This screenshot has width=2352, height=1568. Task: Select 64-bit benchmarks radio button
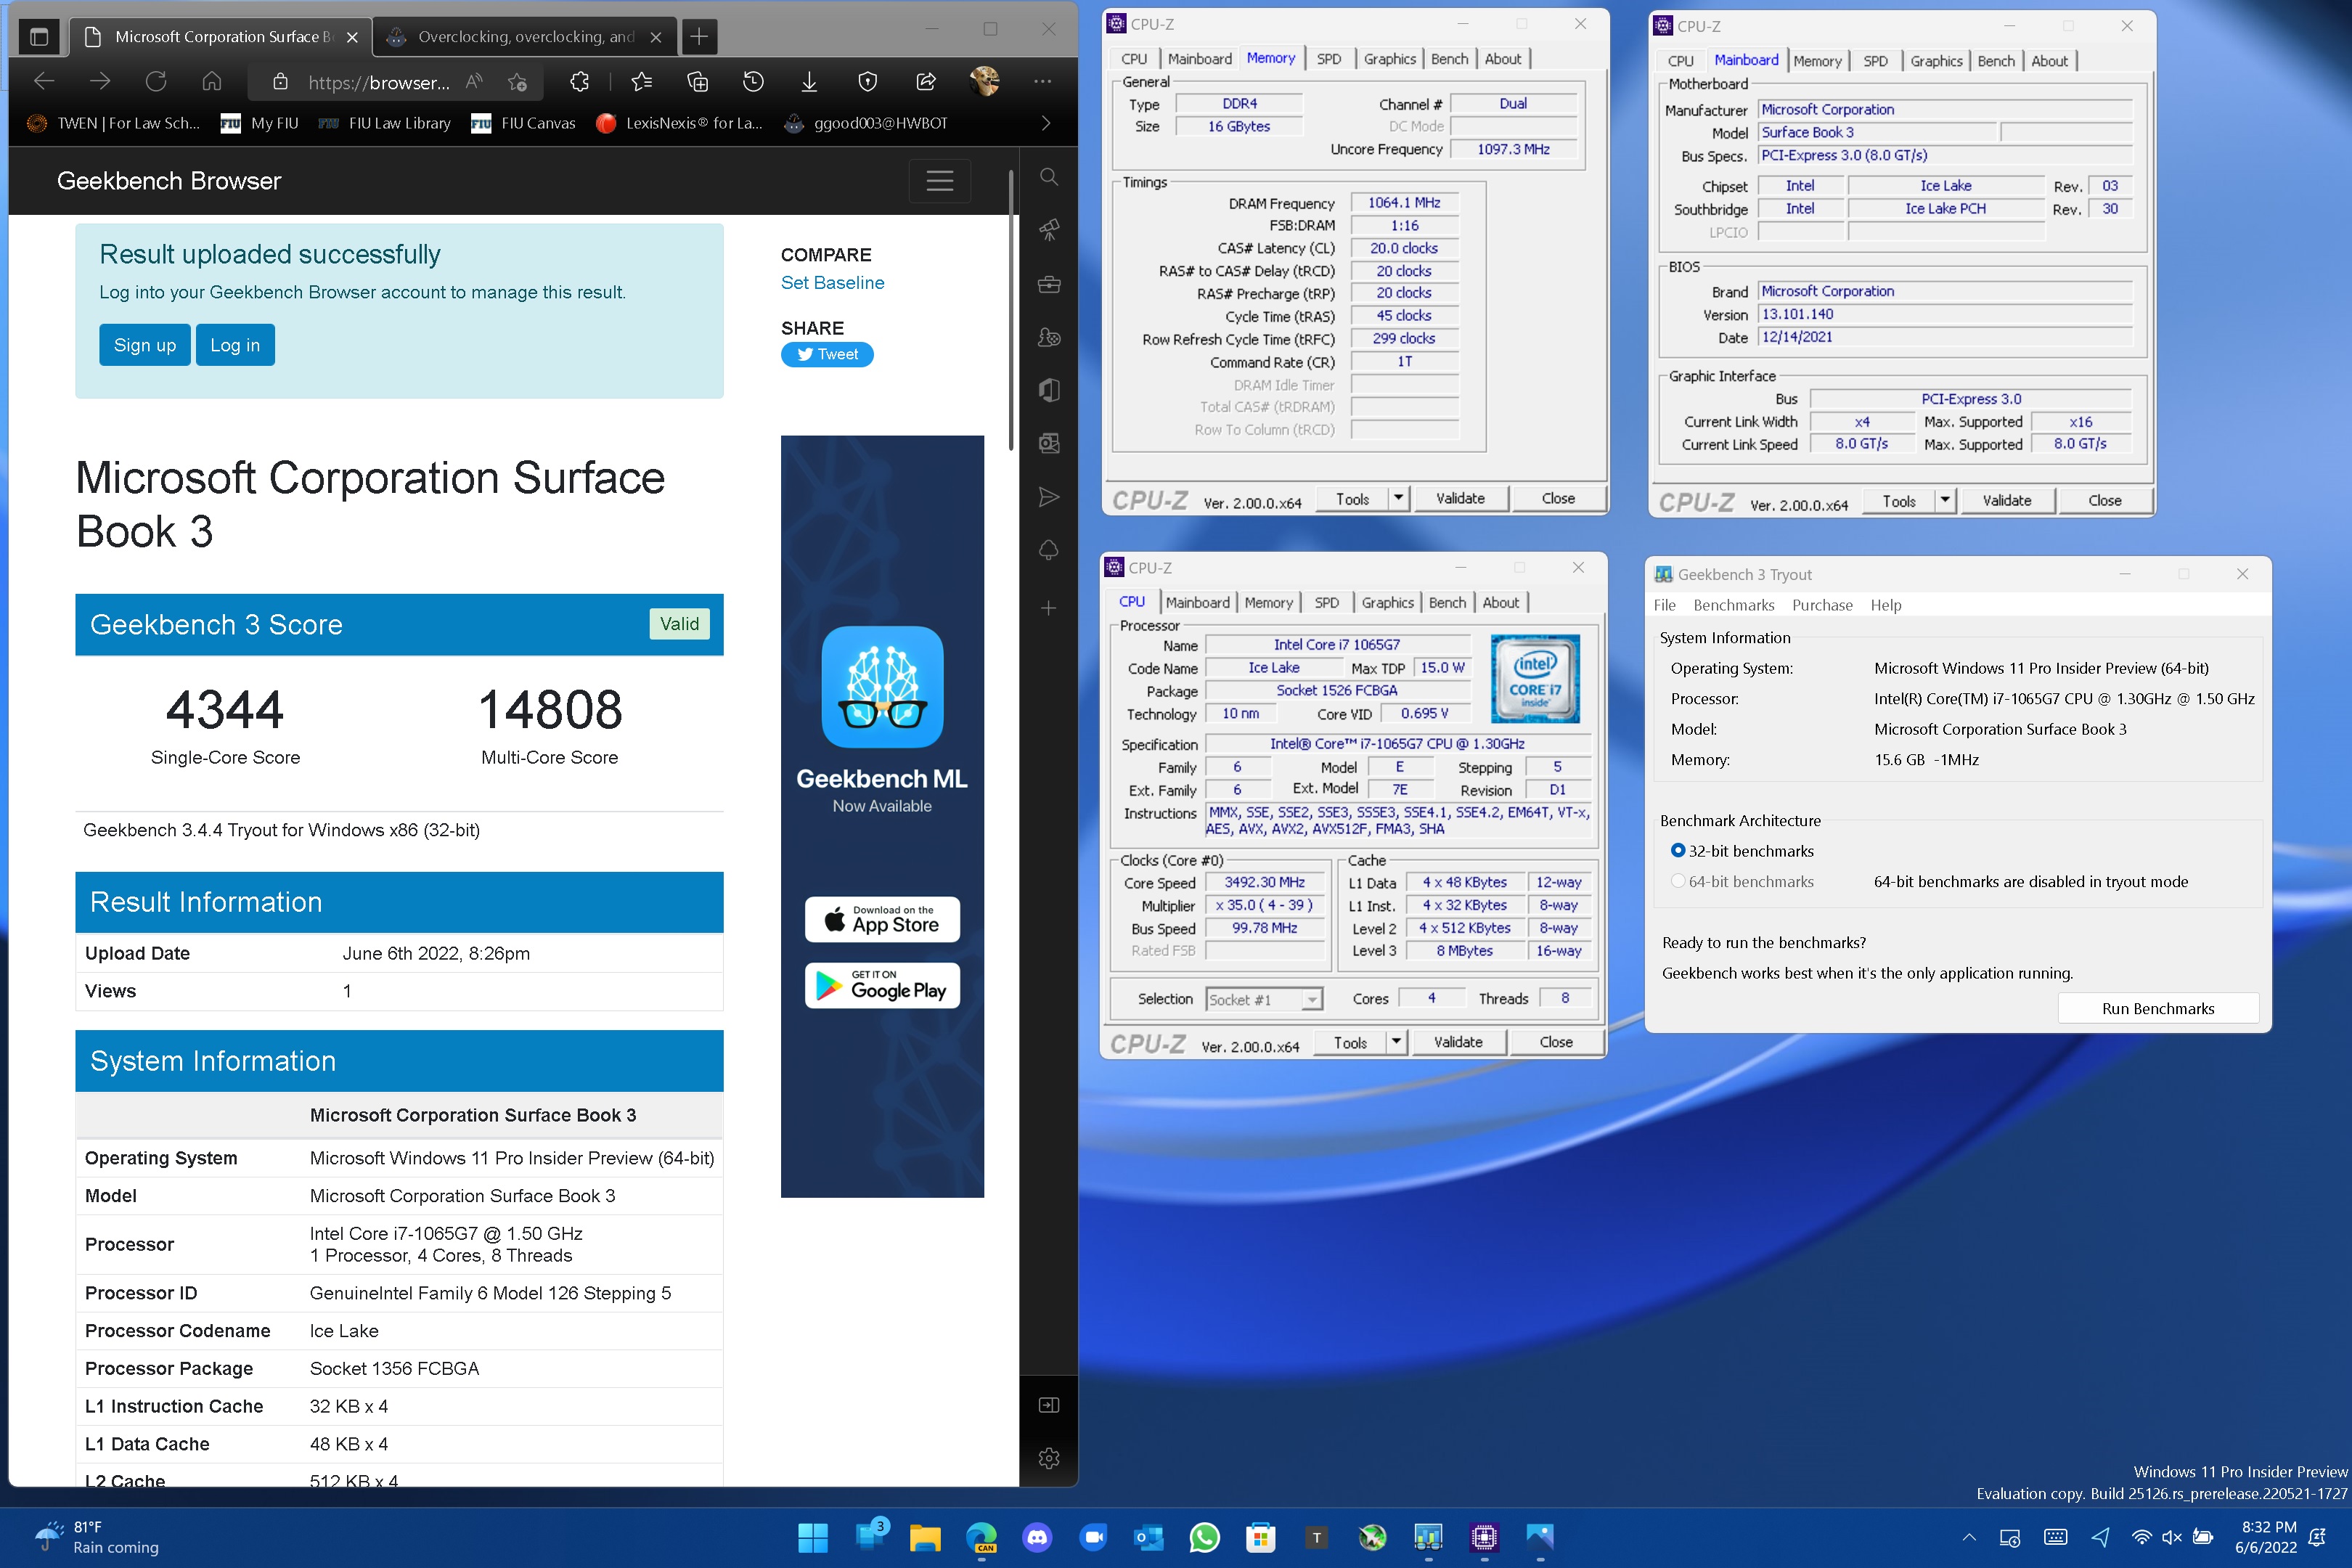coord(1678,881)
